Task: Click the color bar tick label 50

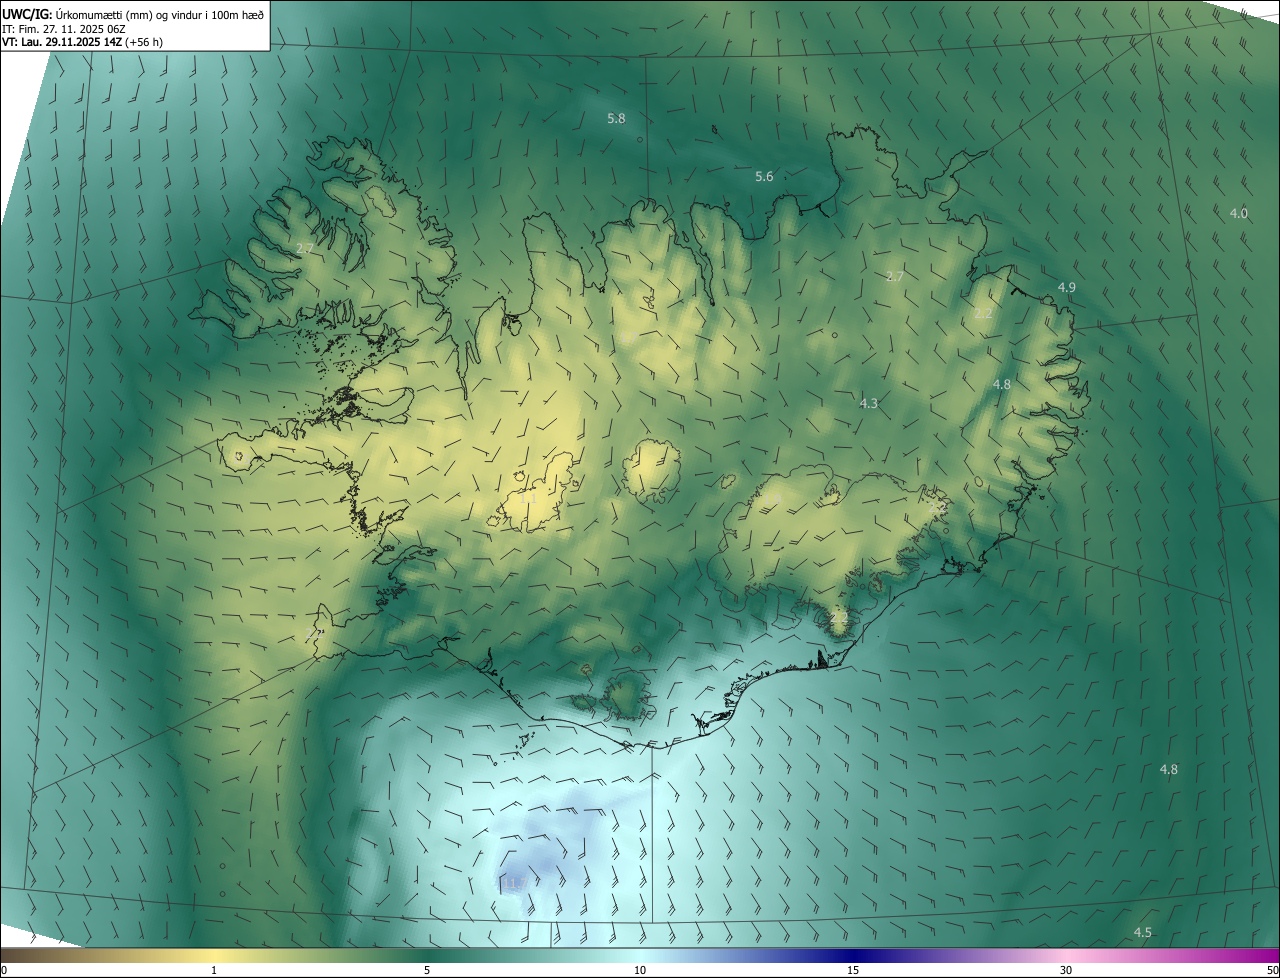Action: (x=1272, y=970)
